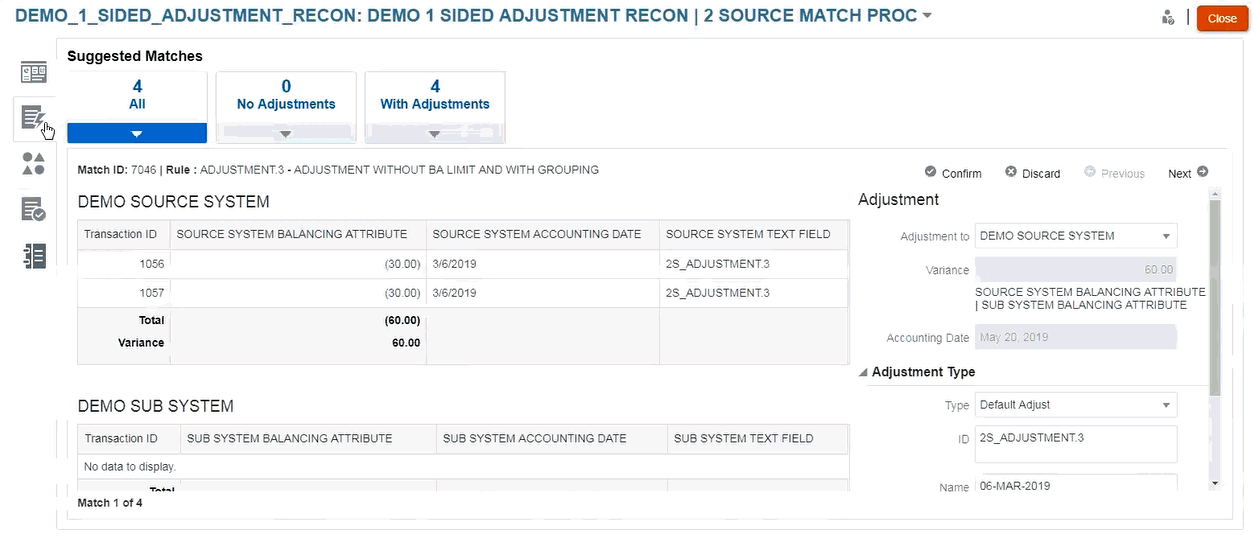Screen dimensions: 1255x559
Task: Collapse the Adjustment Type section
Action: pyautogui.click(x=864, y=372)
